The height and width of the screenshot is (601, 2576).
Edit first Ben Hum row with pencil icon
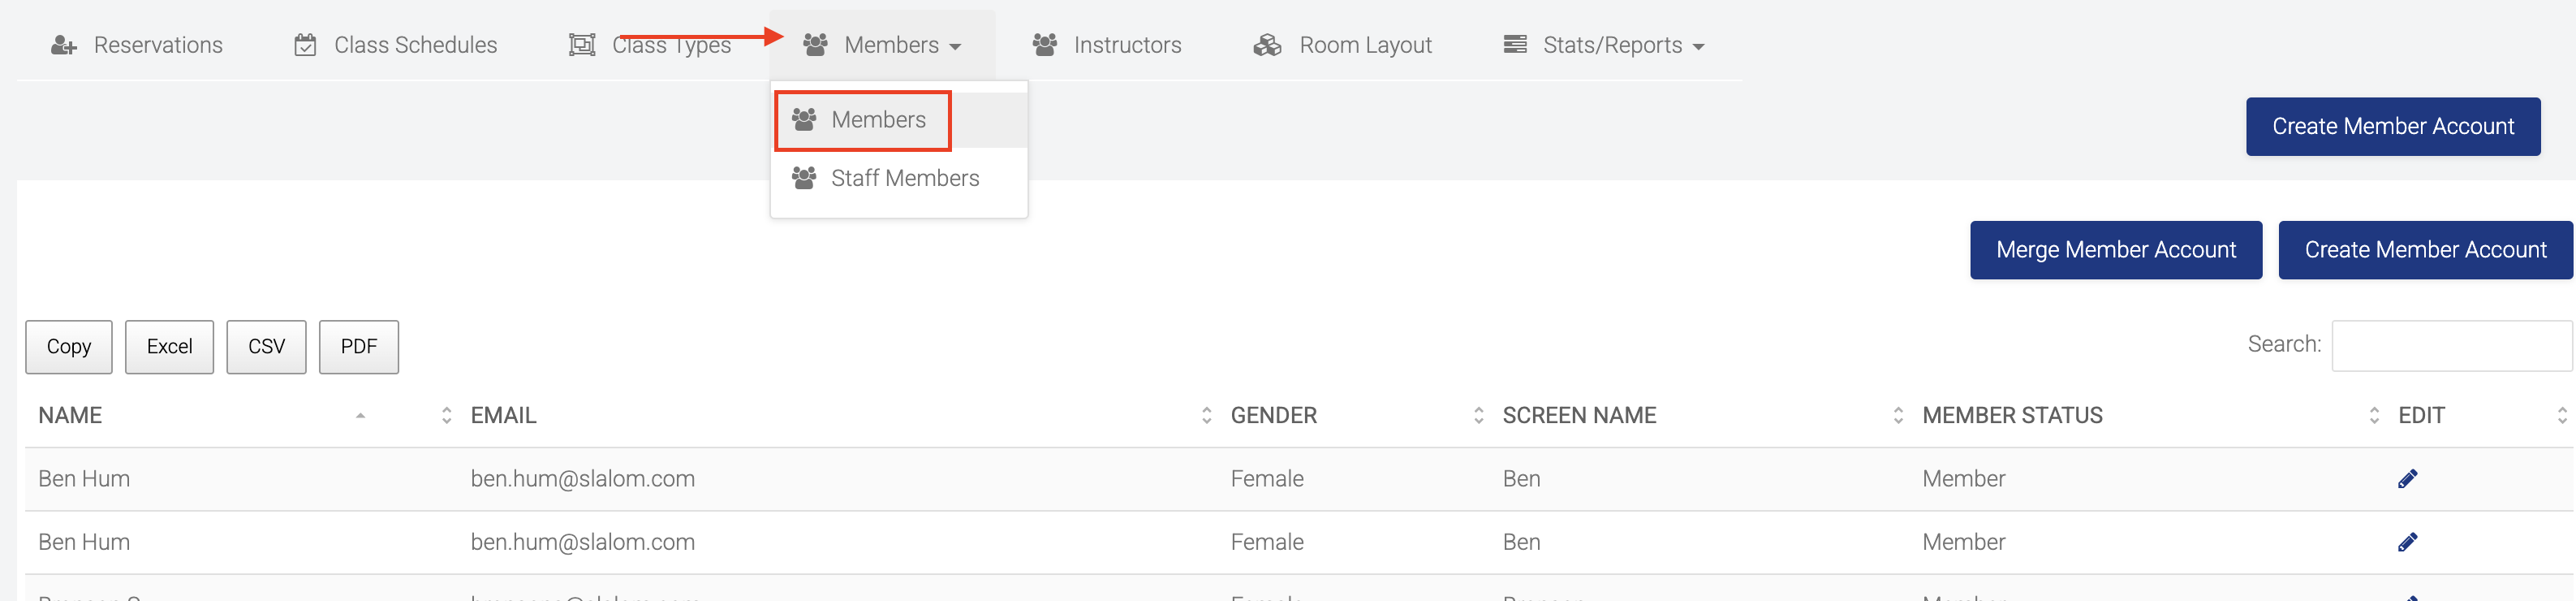2407,479
